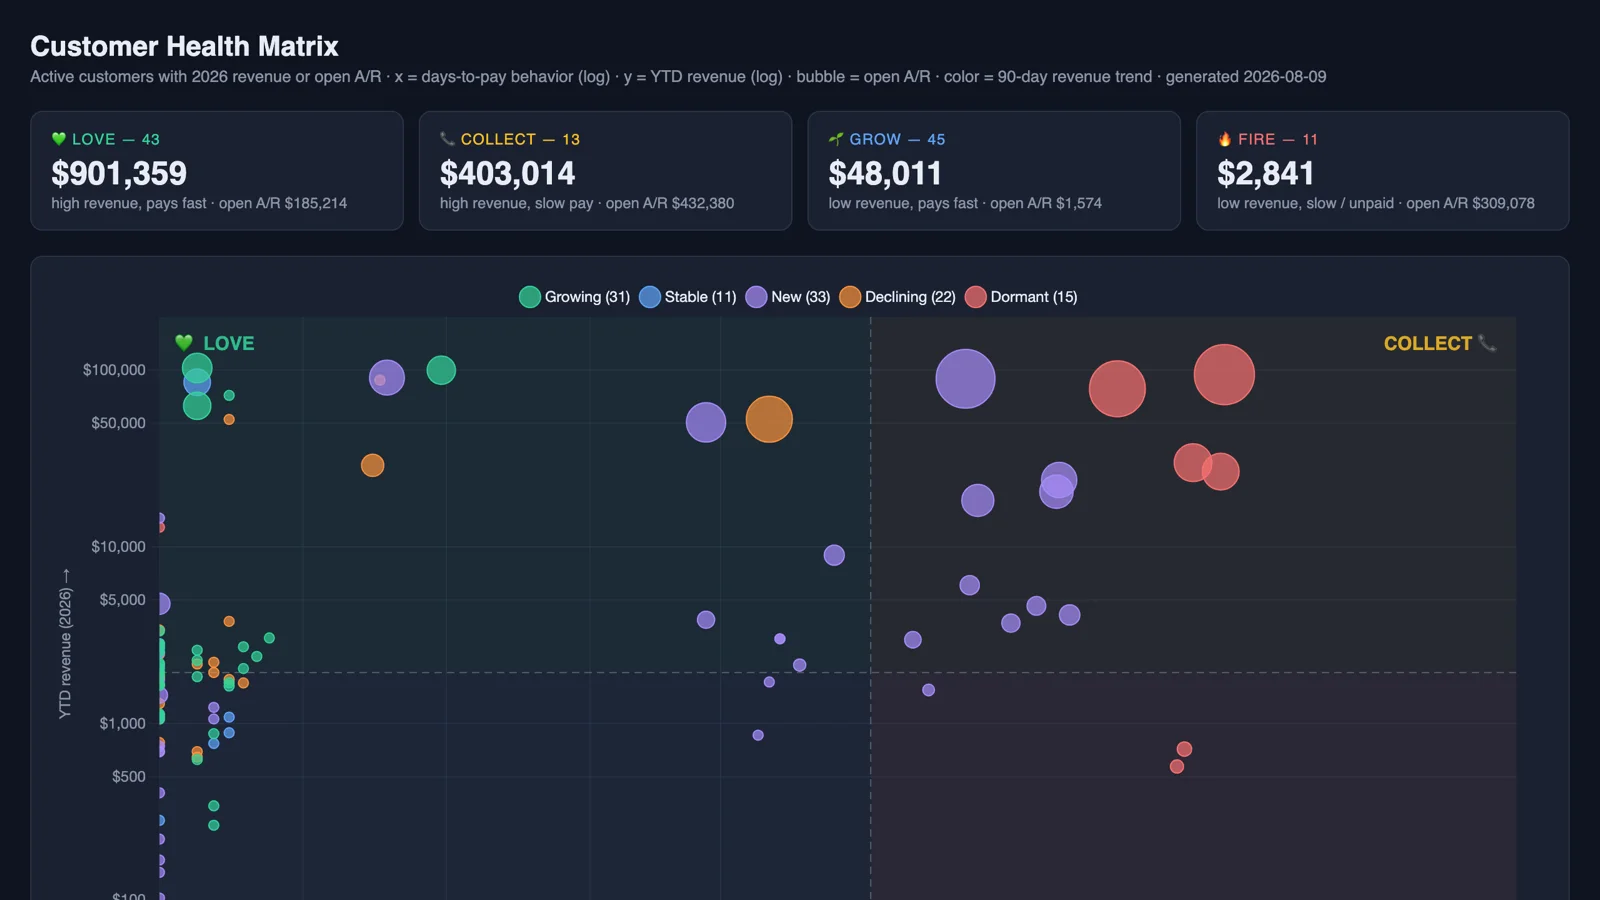Click the $48,011 revenue value

[885, 174]
